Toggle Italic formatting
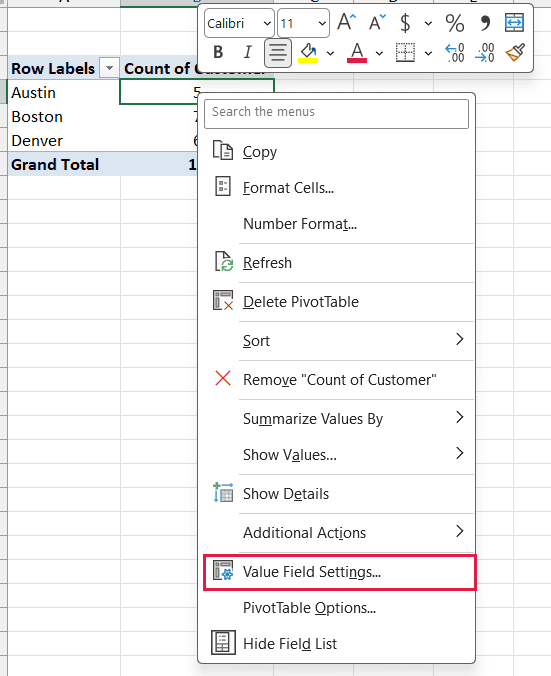Viewport: 551px width, 676px height. (247, 53)
